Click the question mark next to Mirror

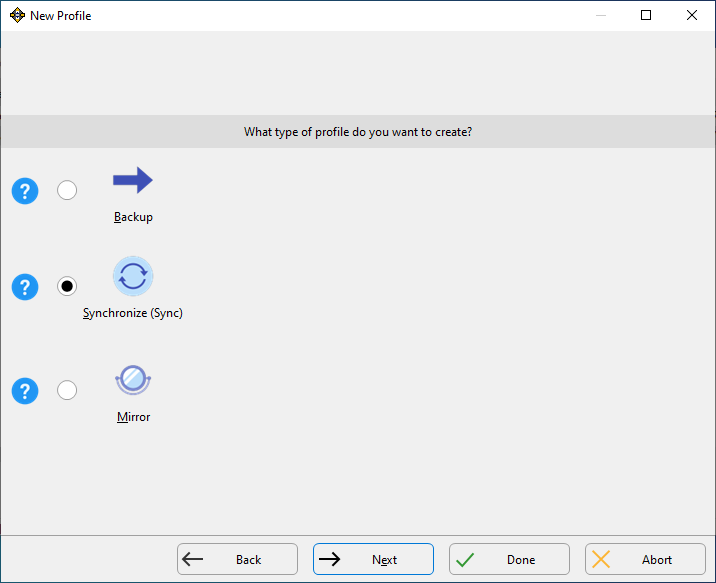[x=25, y=391]
